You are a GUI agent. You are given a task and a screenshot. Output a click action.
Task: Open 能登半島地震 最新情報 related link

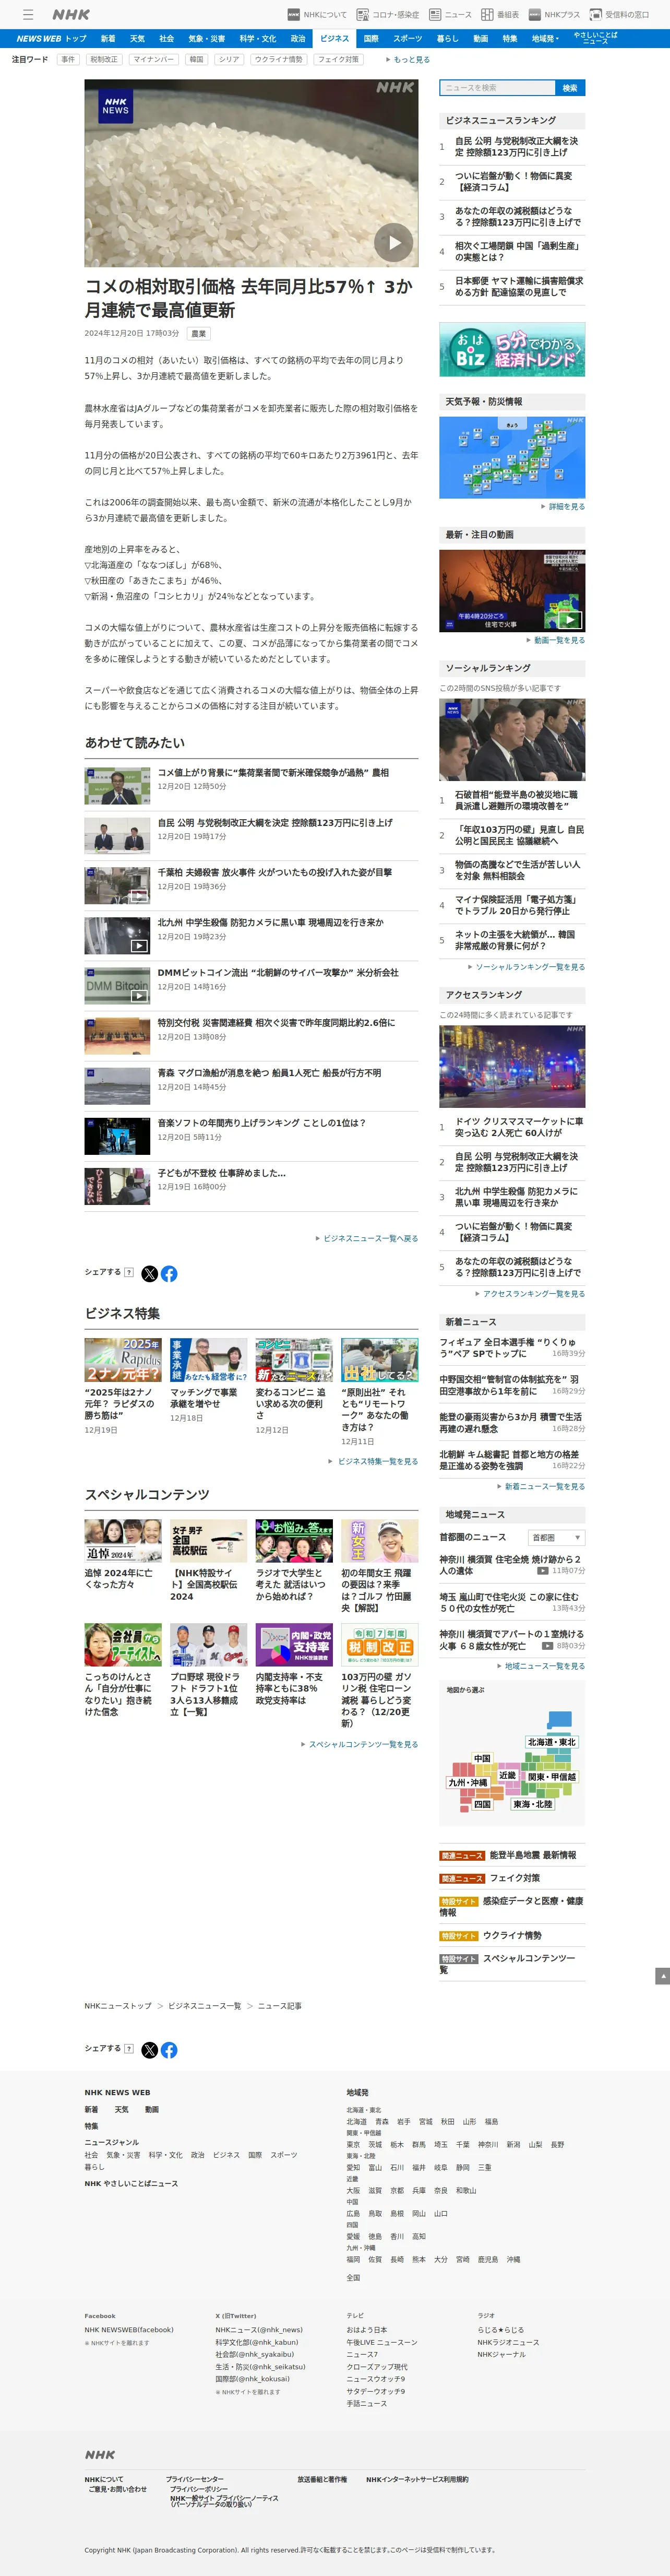click(532, 1855)
